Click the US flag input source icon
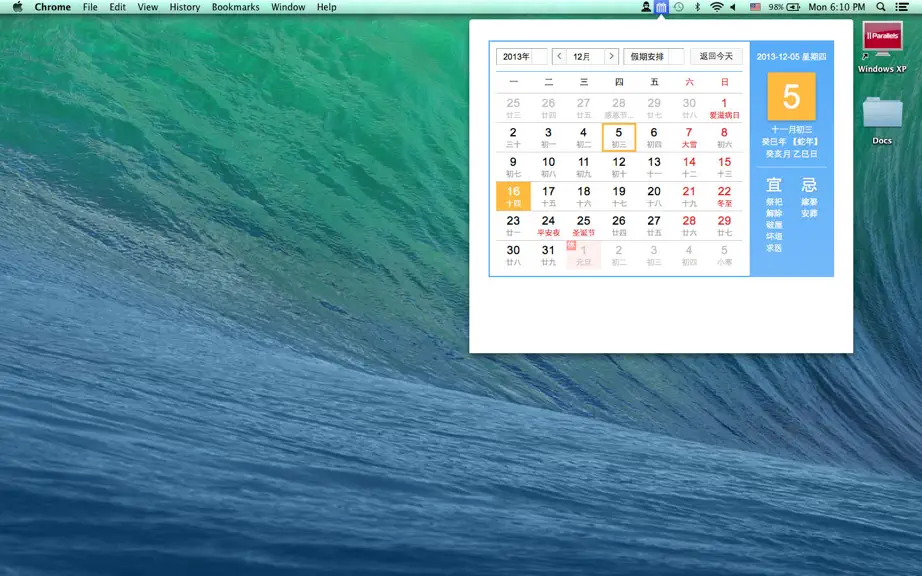922x576 pixels. (756, 7)
